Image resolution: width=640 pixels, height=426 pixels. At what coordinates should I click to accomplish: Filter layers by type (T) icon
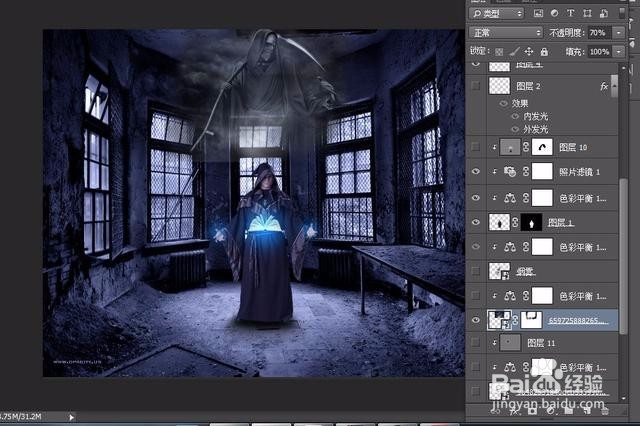[571, 13]
